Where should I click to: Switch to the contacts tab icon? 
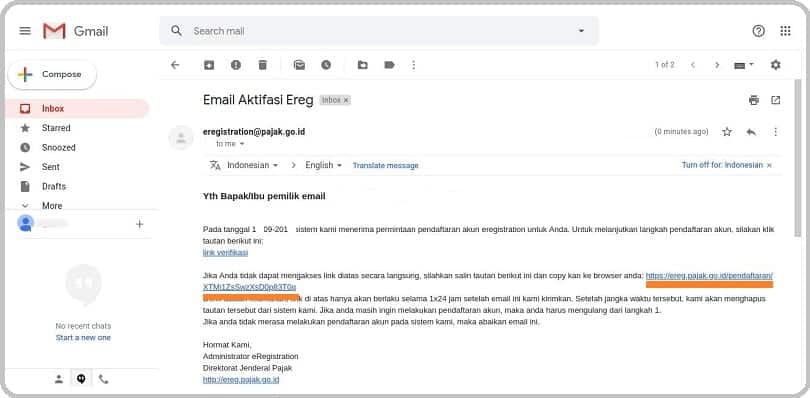coord(59,379)
